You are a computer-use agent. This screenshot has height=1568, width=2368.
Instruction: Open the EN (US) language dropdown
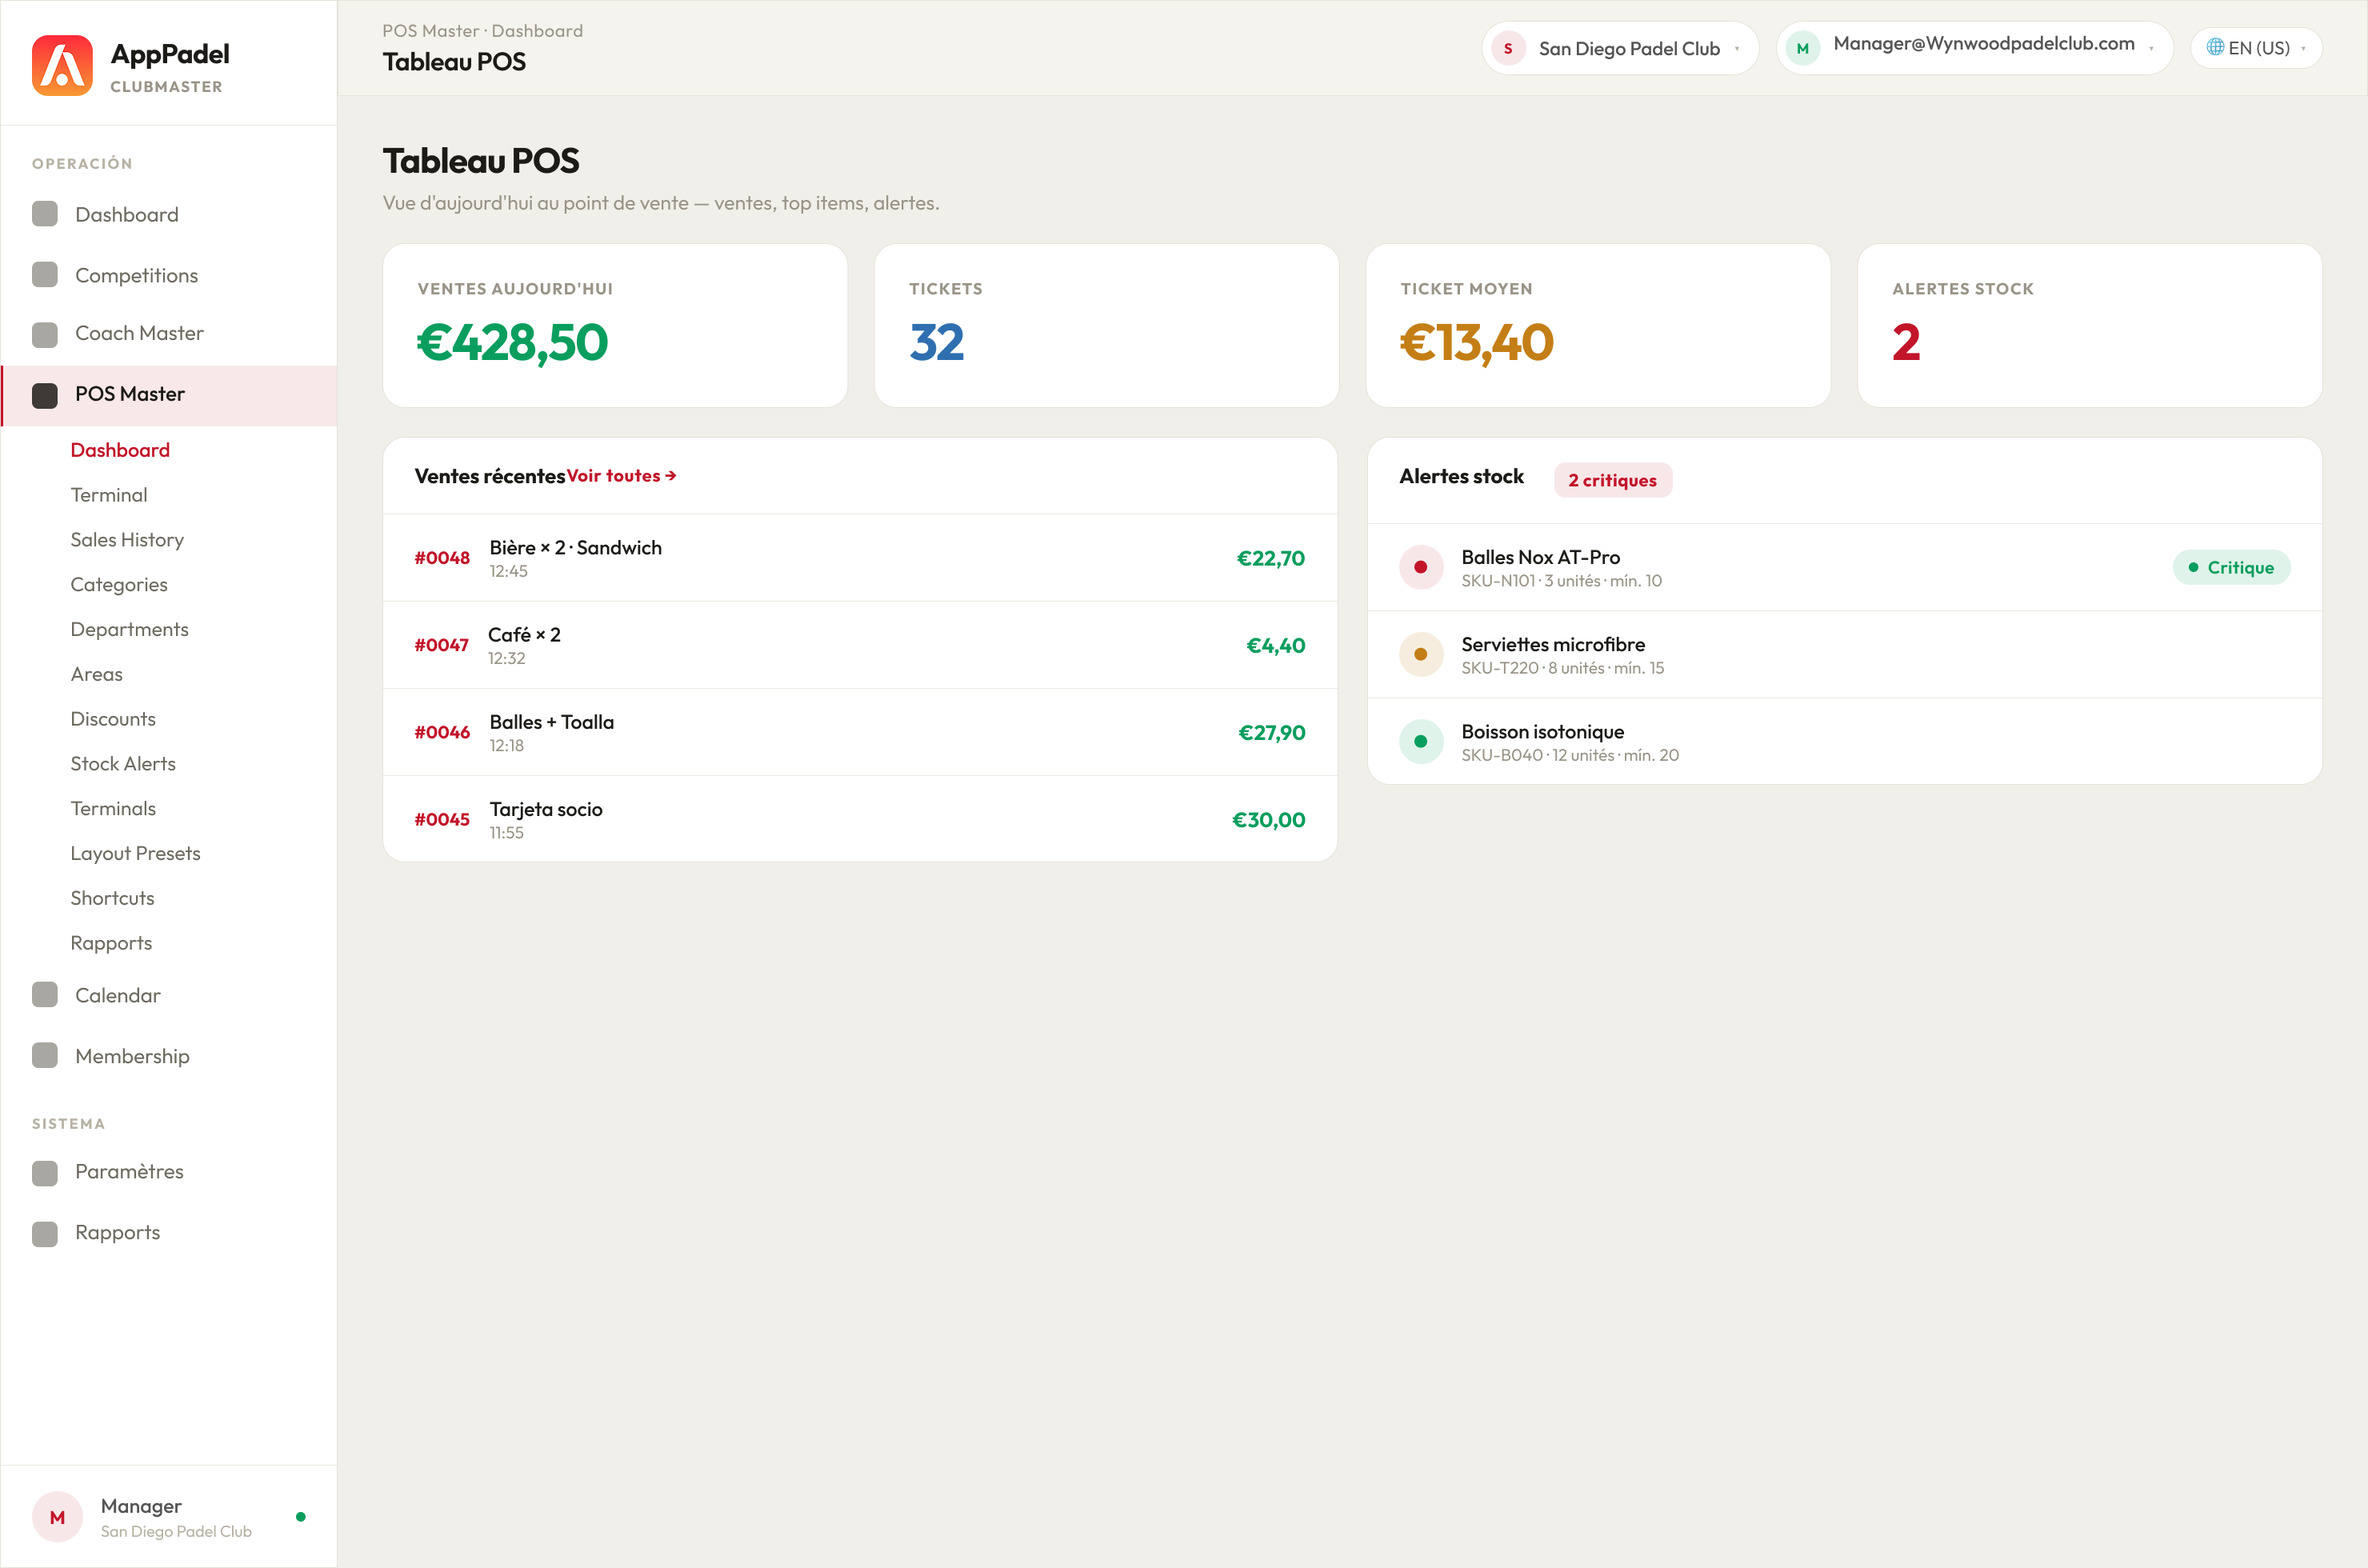tap(2256, 48)
